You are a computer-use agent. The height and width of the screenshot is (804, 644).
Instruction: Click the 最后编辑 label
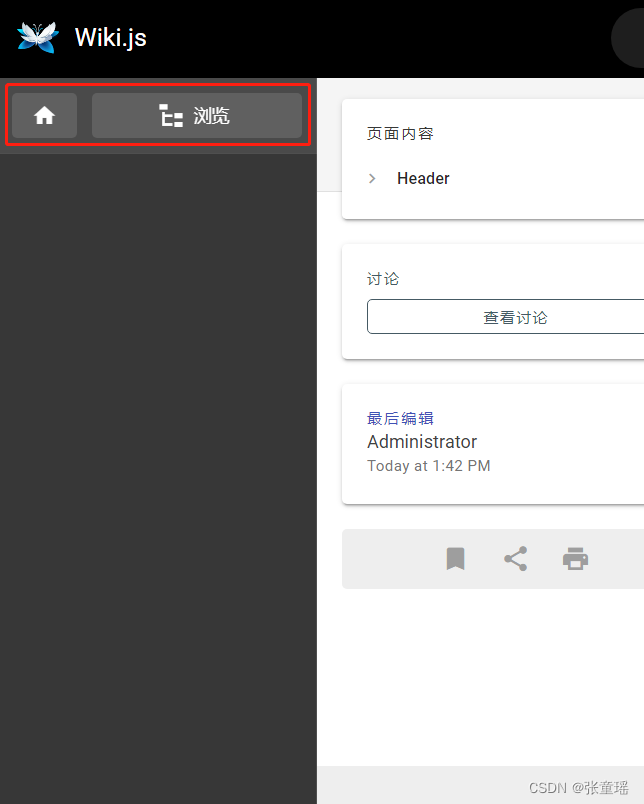400,418
